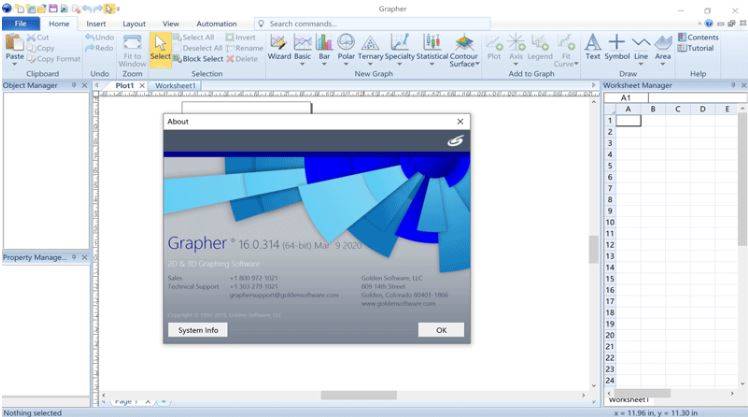Screen dimensions: 748x417
Task: Expand the Polar graph dropdown arrow
Action: point(346,63)
